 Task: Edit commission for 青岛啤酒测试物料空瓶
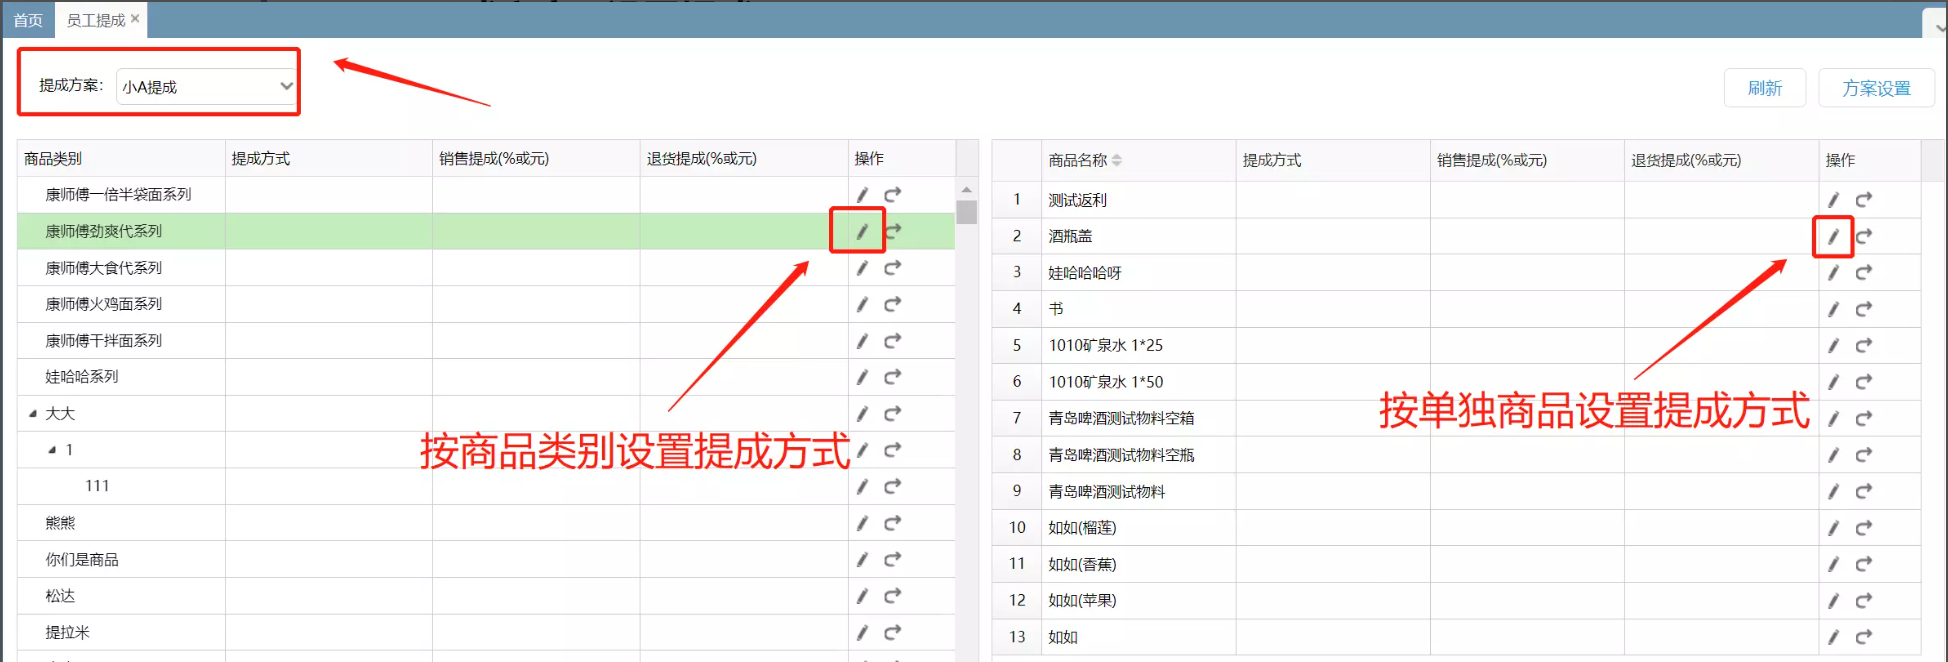tap(1832, 455)
